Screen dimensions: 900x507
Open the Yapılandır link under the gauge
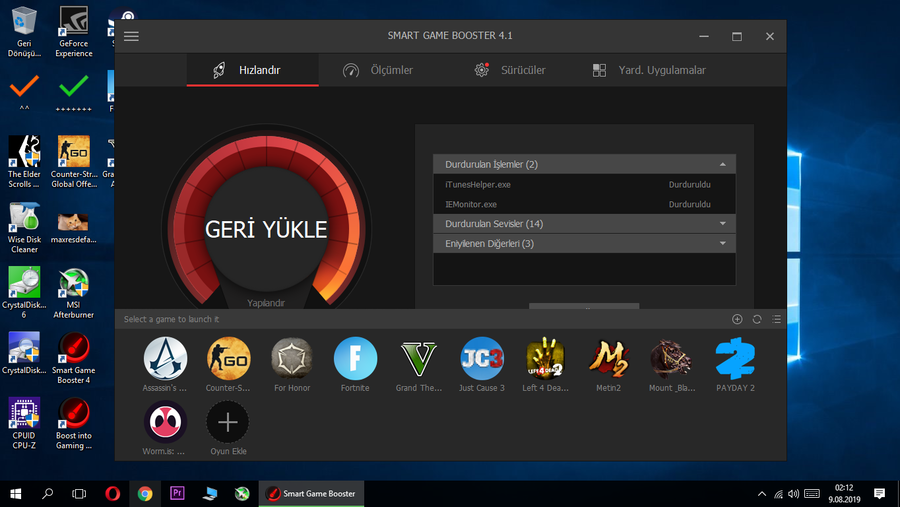[x=266, y=303]
